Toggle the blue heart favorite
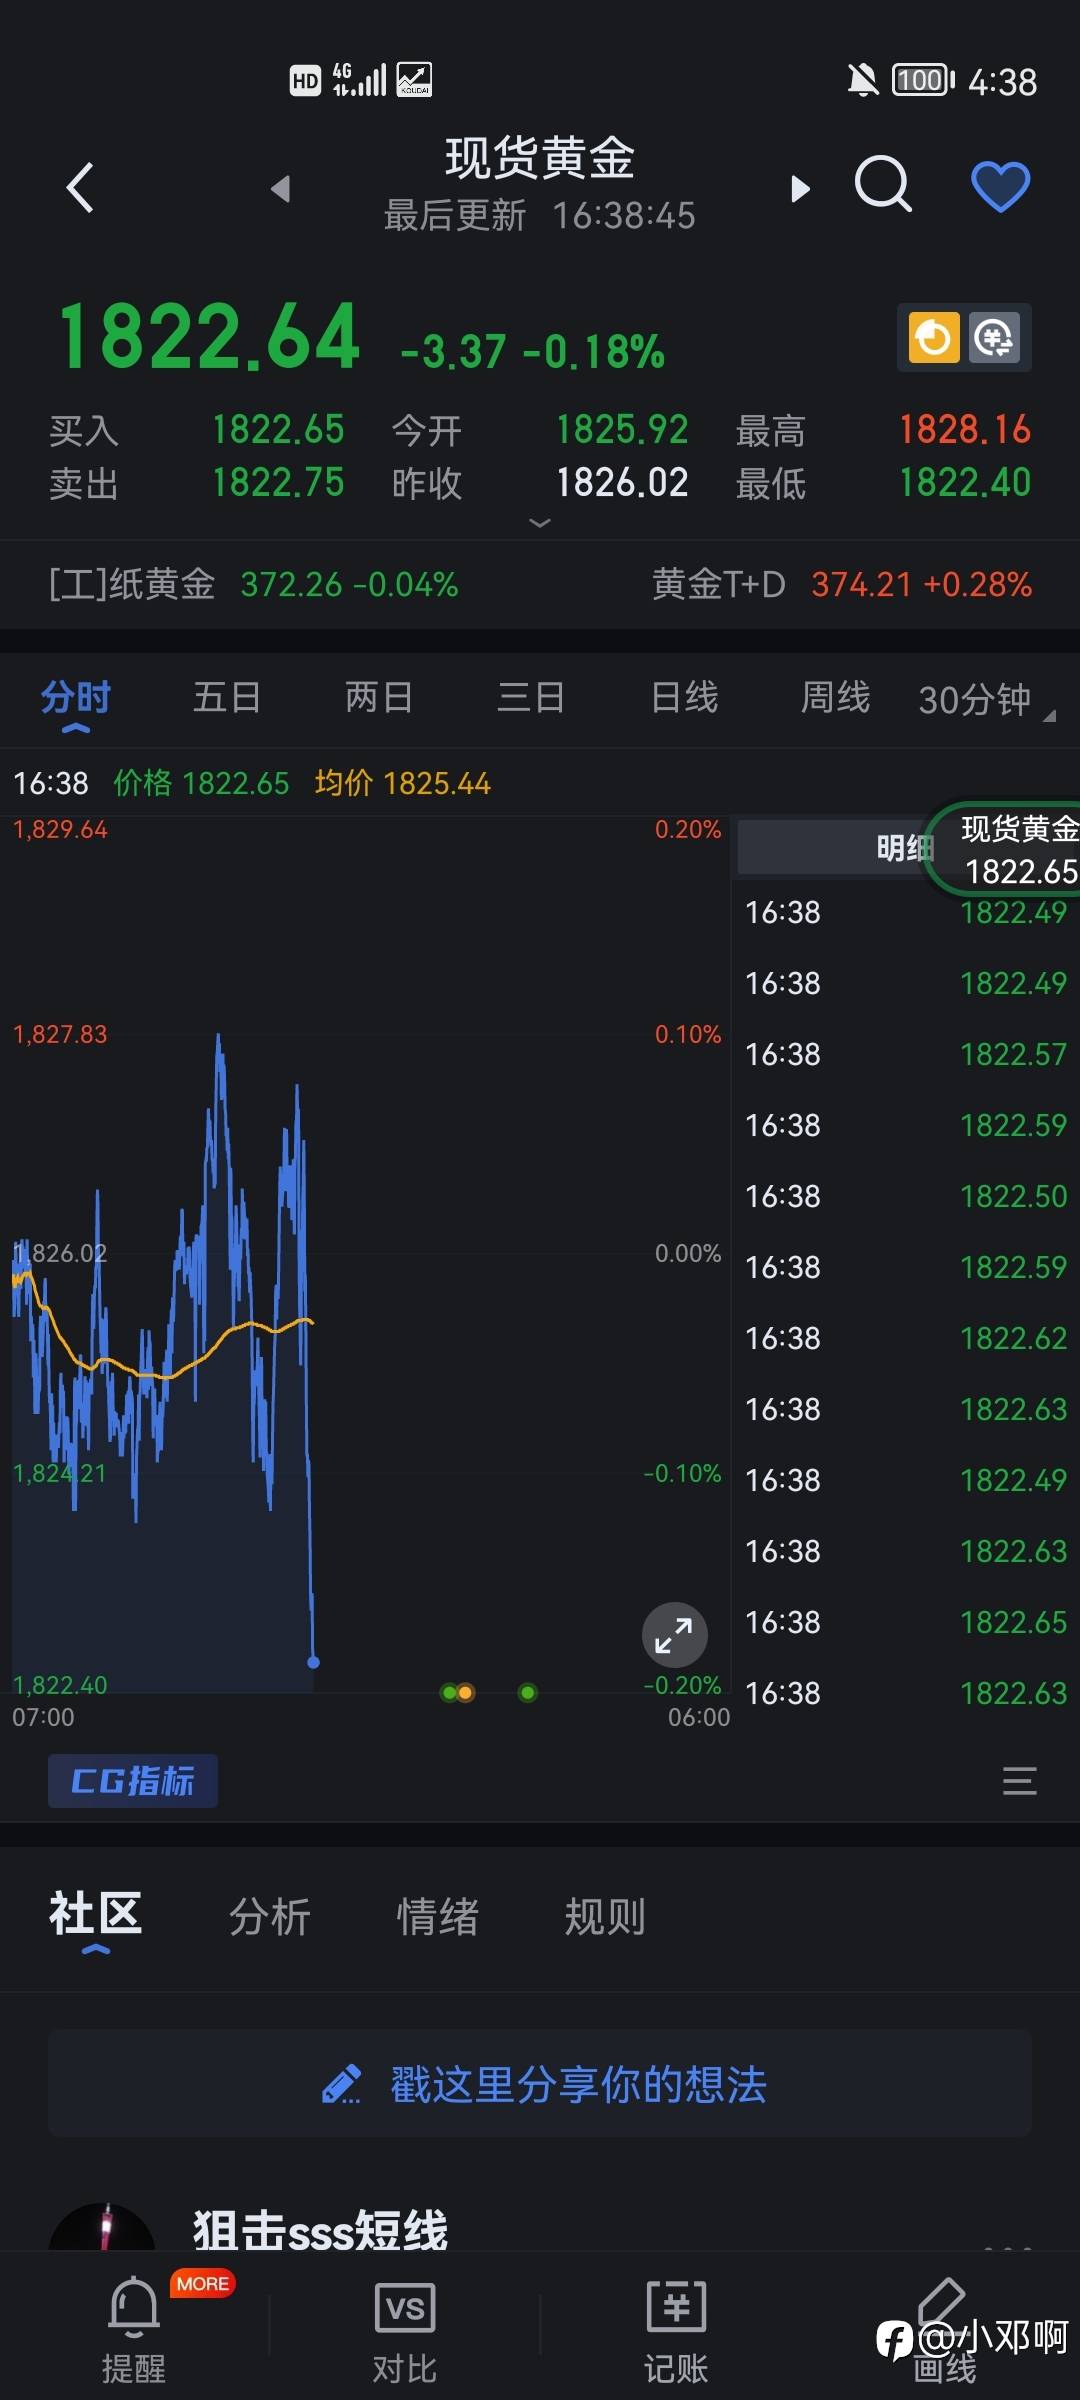 1000,186
